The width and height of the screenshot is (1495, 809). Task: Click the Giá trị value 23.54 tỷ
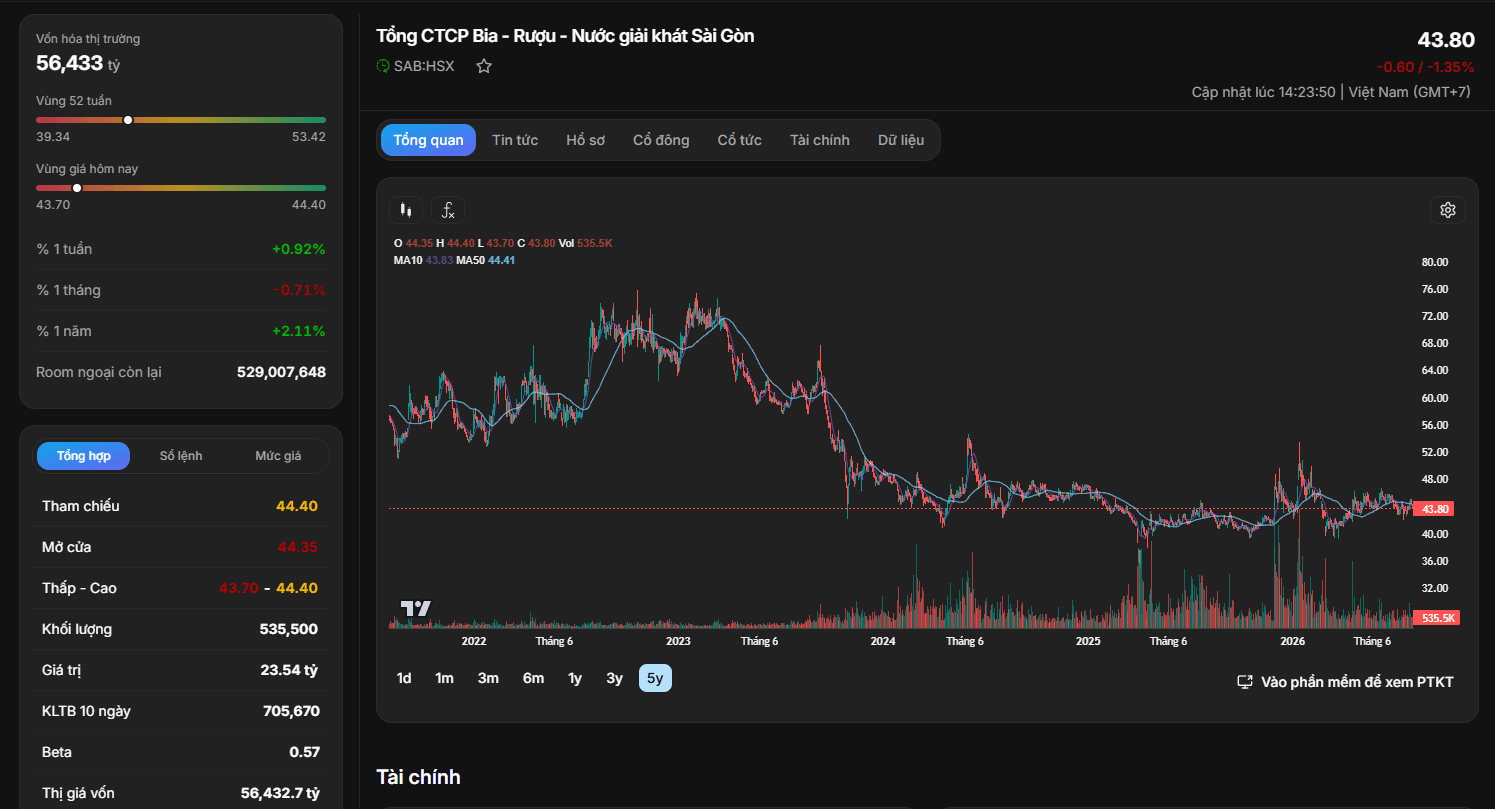(289, 670)
